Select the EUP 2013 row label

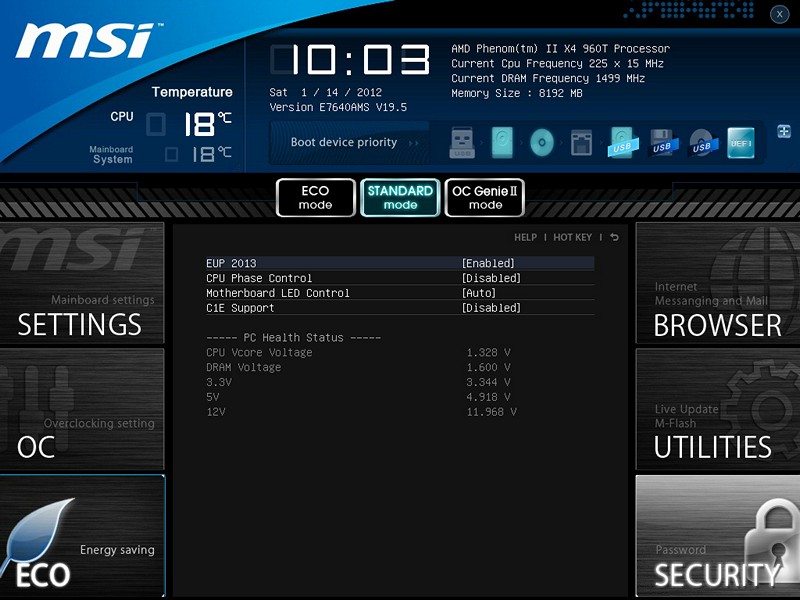pos(231,263)
